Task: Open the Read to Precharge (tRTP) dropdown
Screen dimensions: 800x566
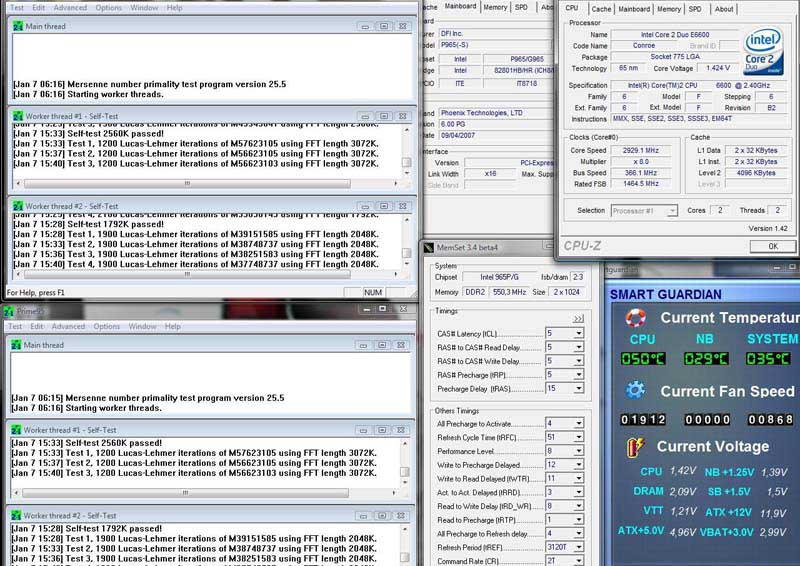Action: coord(579,520)
